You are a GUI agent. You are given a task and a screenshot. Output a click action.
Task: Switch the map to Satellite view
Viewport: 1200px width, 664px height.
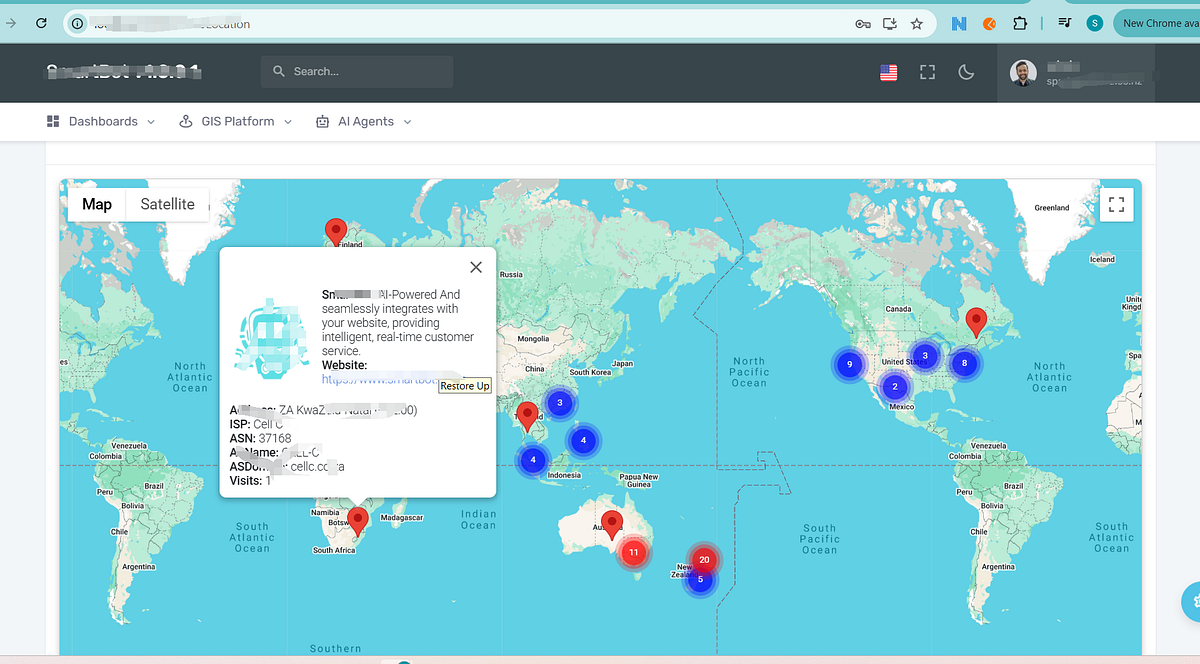click(x=167, y=204)
